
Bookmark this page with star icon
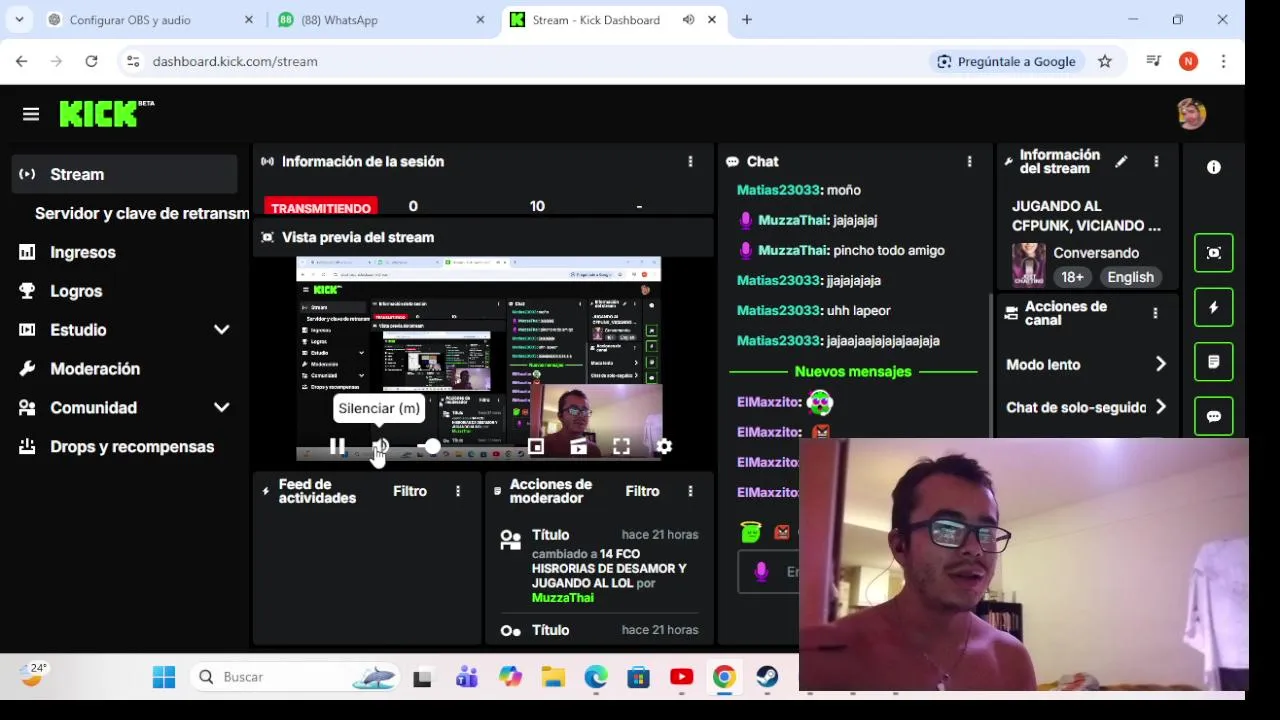pos(1105,61)
